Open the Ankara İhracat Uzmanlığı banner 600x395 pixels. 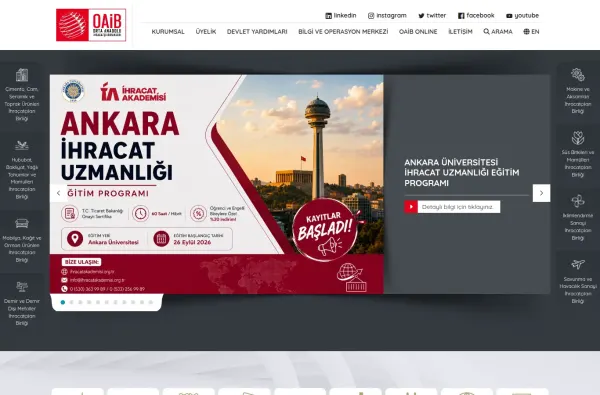pos(217,184)
